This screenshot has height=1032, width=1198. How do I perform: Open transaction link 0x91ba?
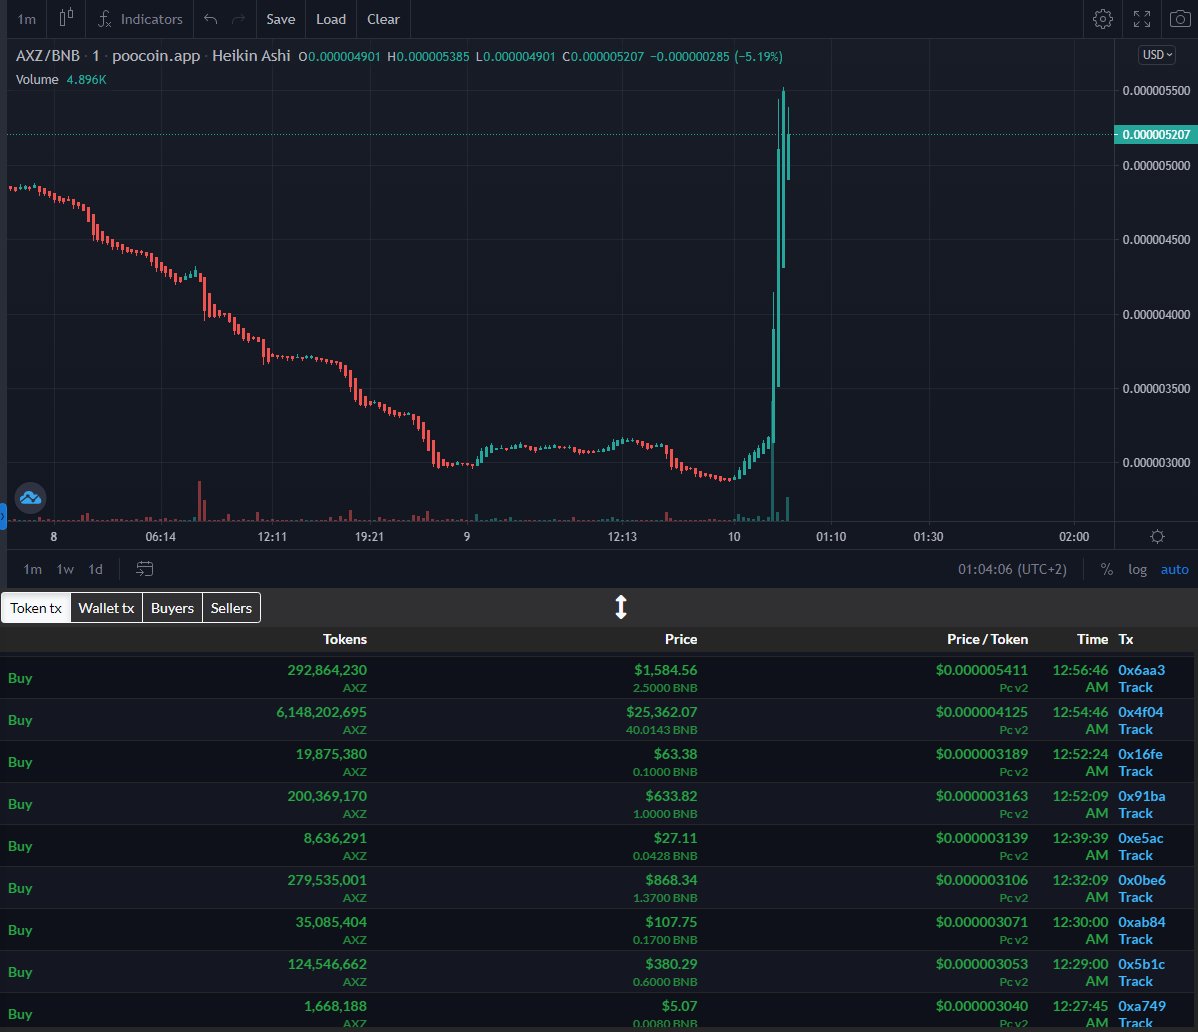[x=1141, y=796]
